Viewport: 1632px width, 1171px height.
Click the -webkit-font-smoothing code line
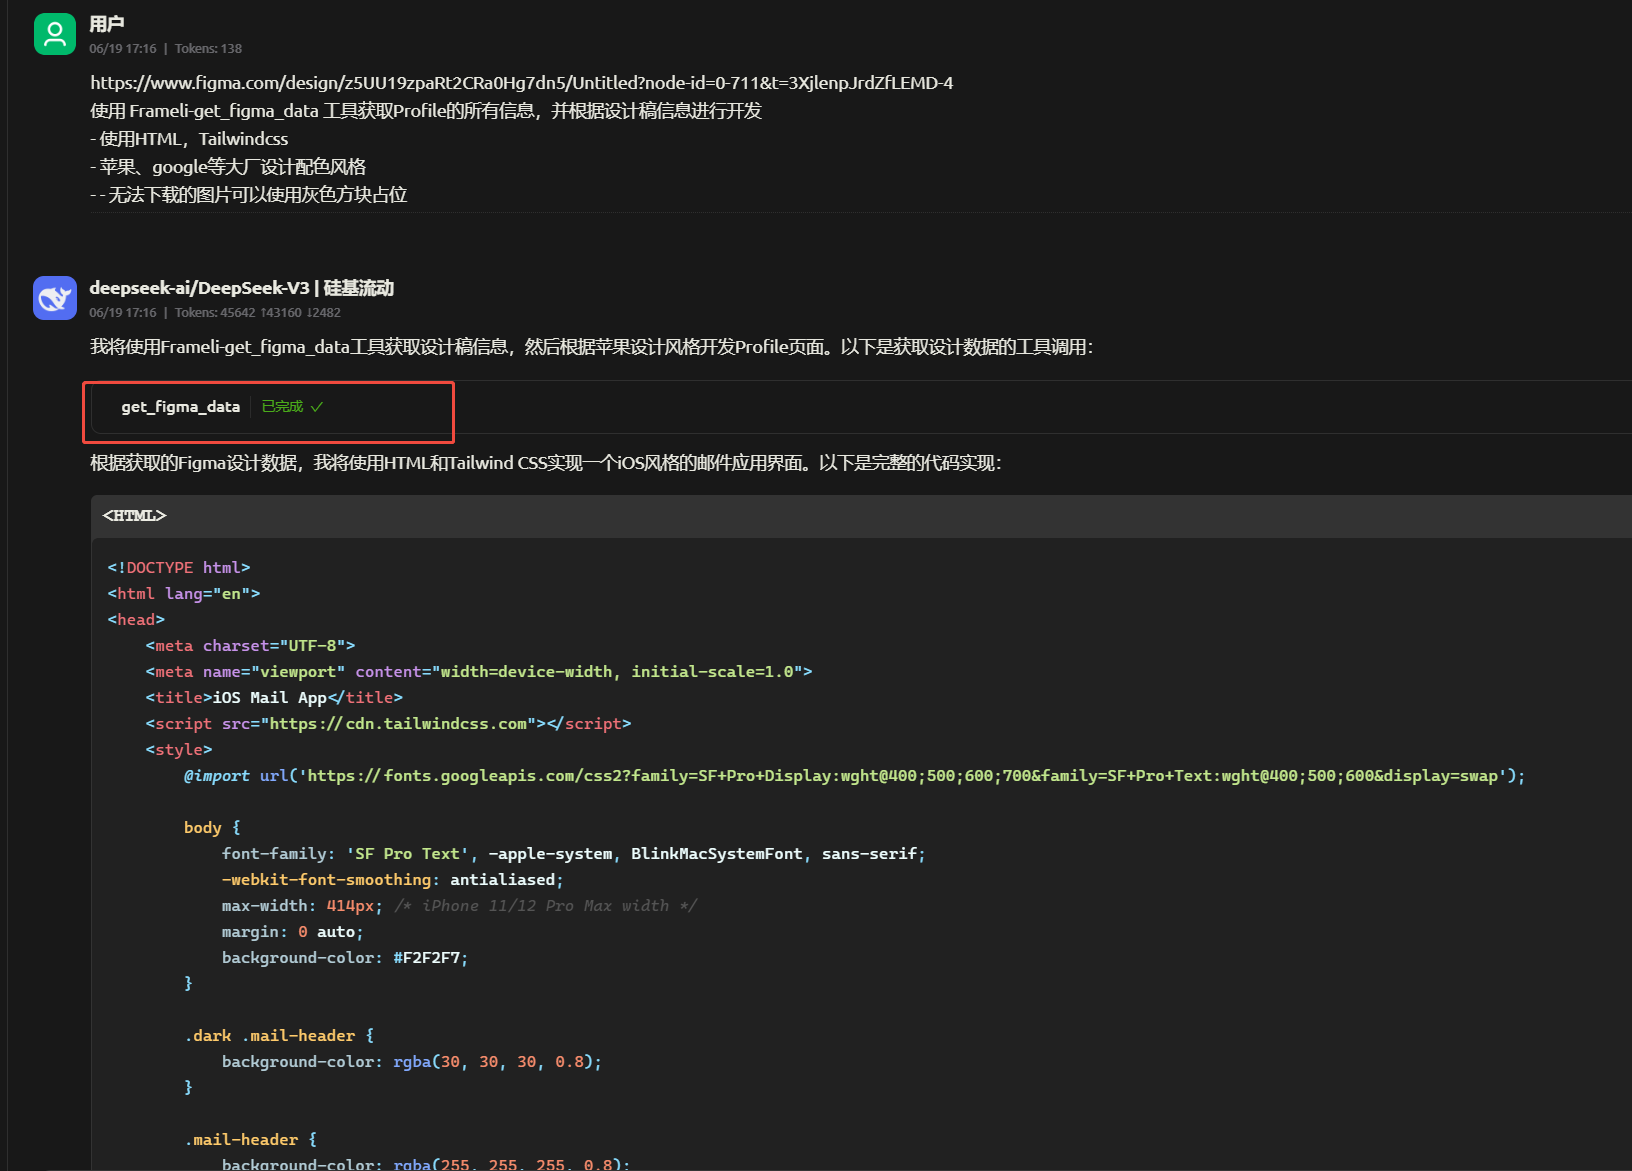[393, 880]
